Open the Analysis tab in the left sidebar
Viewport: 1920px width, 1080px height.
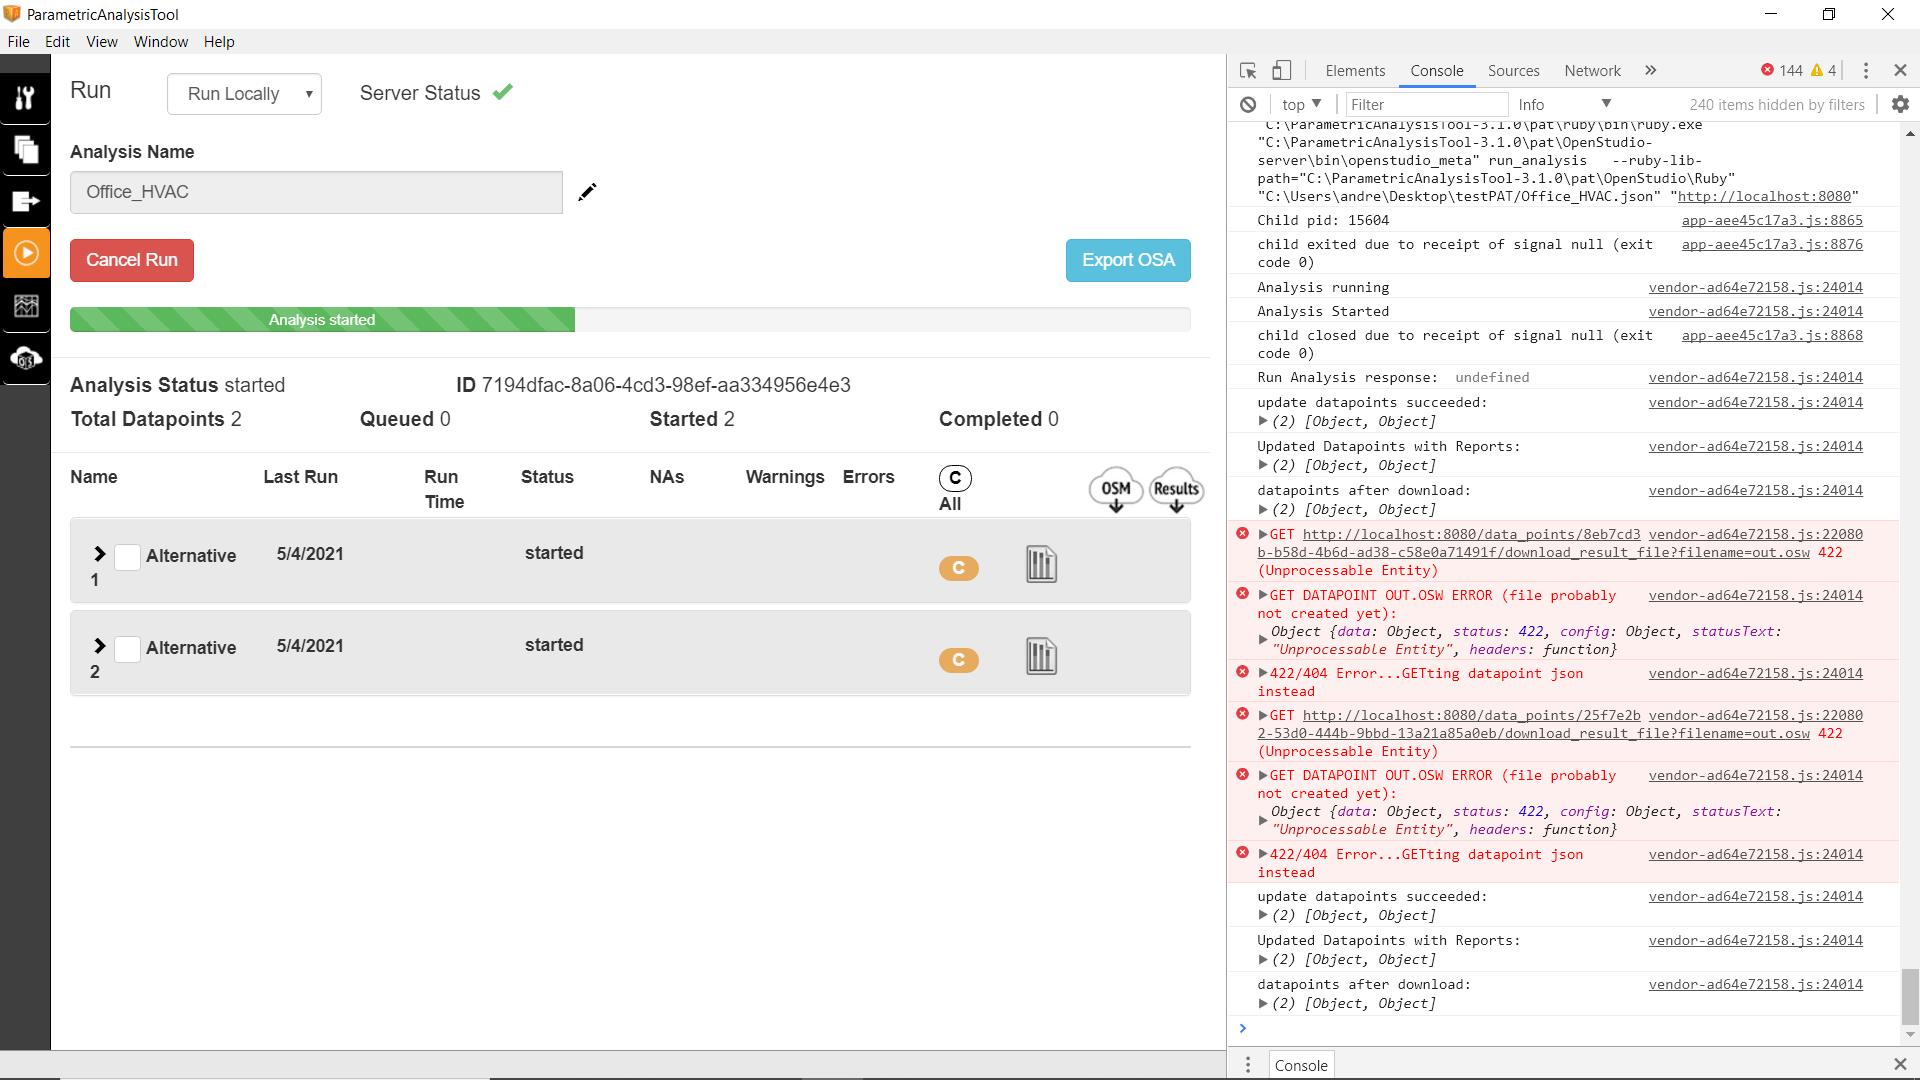tap(27, 97)
